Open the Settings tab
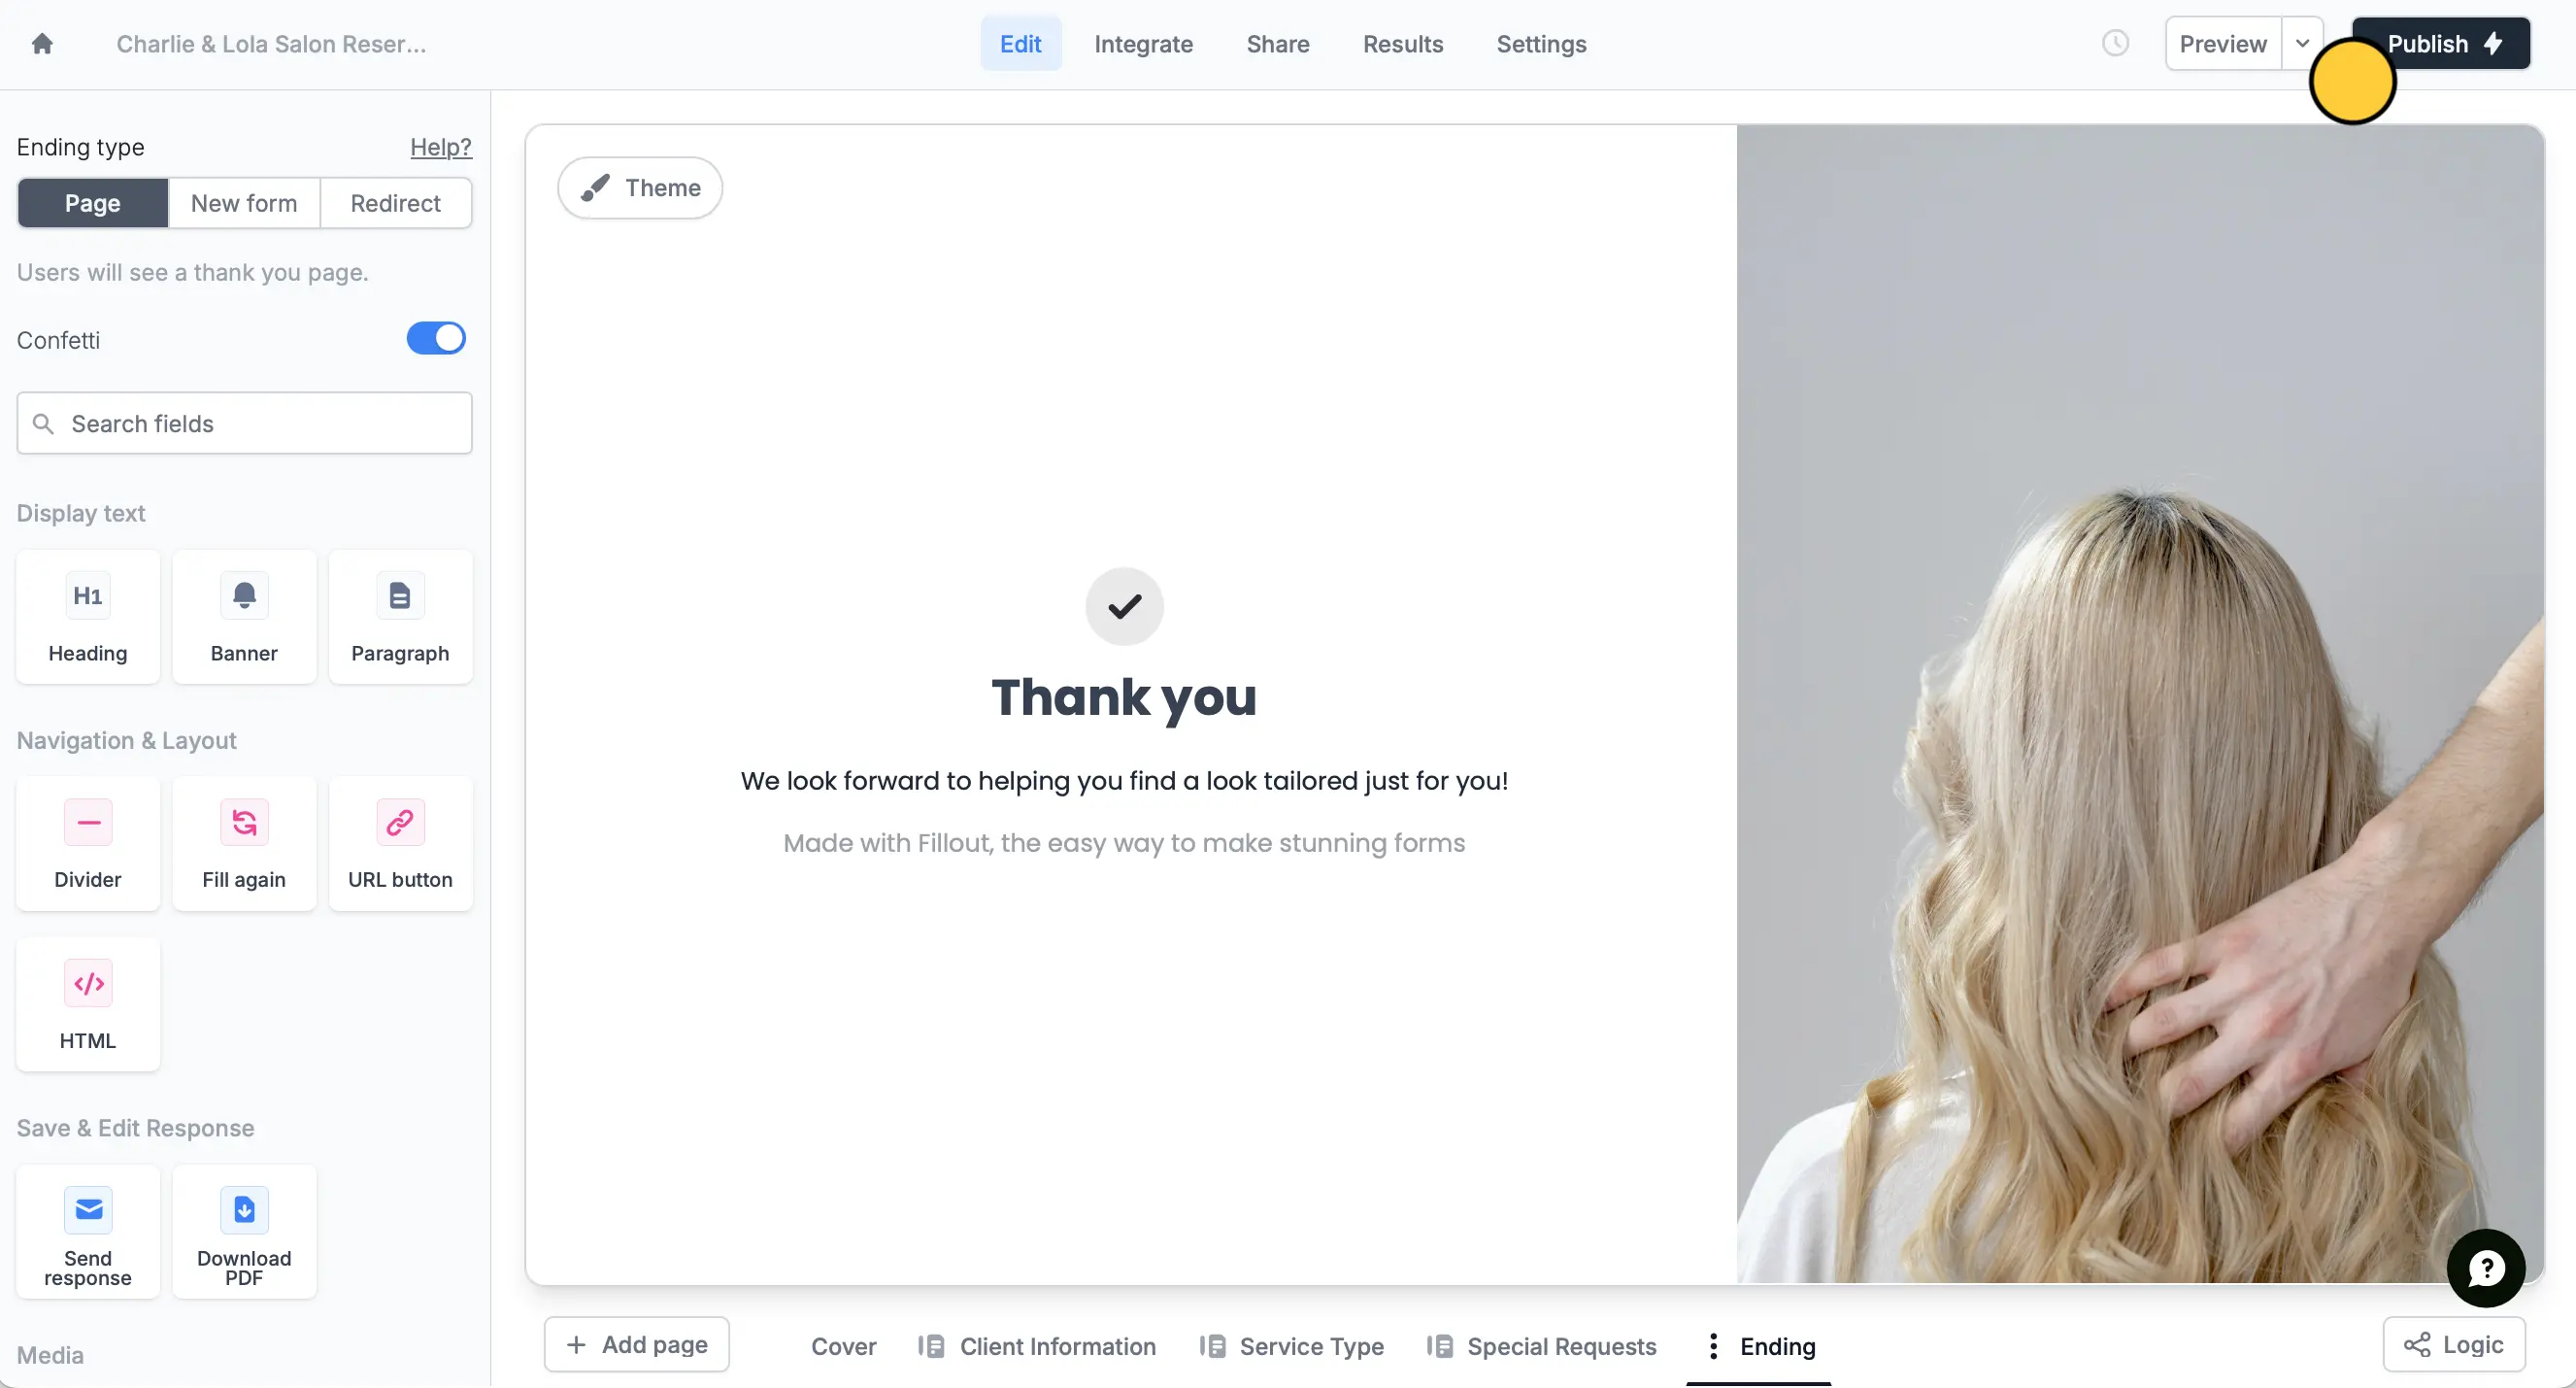The width and height of the screenshot is (2576, 1388). (x=1541, y=43)
